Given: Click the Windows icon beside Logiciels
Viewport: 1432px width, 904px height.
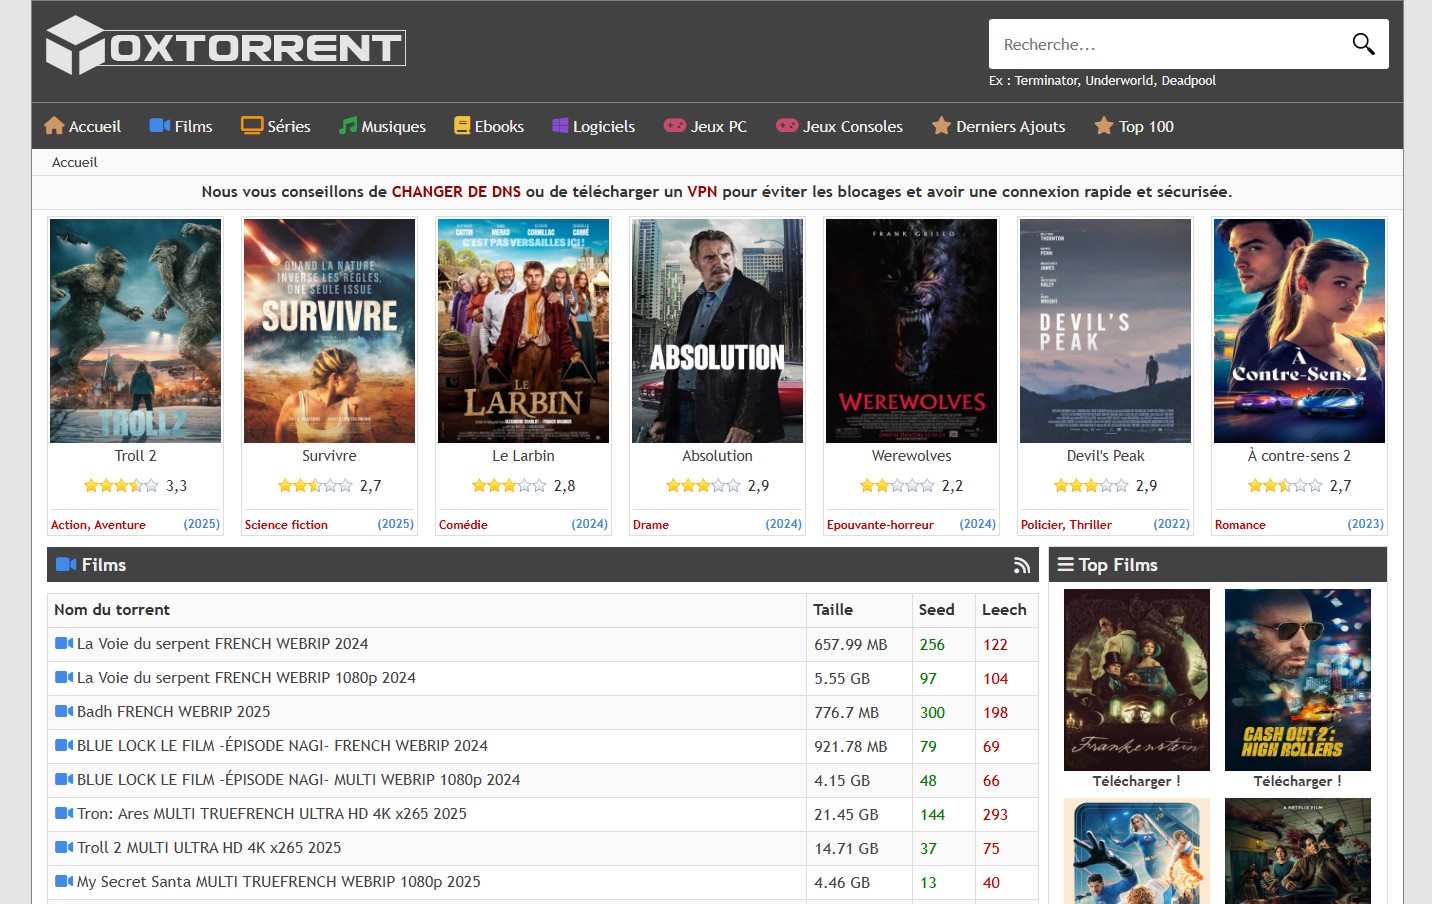Looking at the screenshot, I should coord(560,126).
